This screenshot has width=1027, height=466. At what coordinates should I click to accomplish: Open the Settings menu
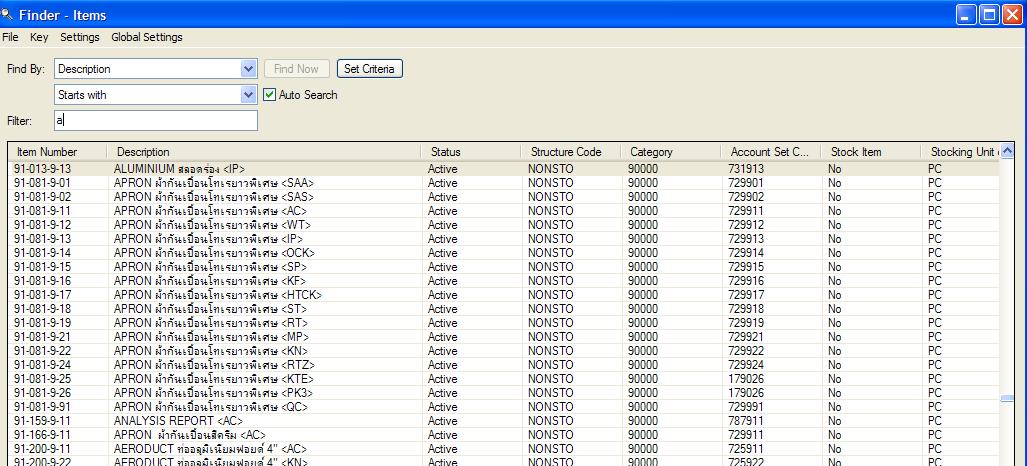click(80, 37)
